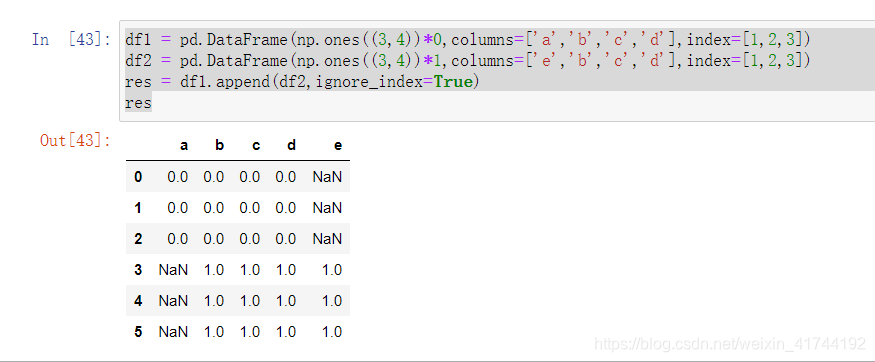Select column header 'e' in output table
Viewport: 875px width, 362px height.
[338, 146]
